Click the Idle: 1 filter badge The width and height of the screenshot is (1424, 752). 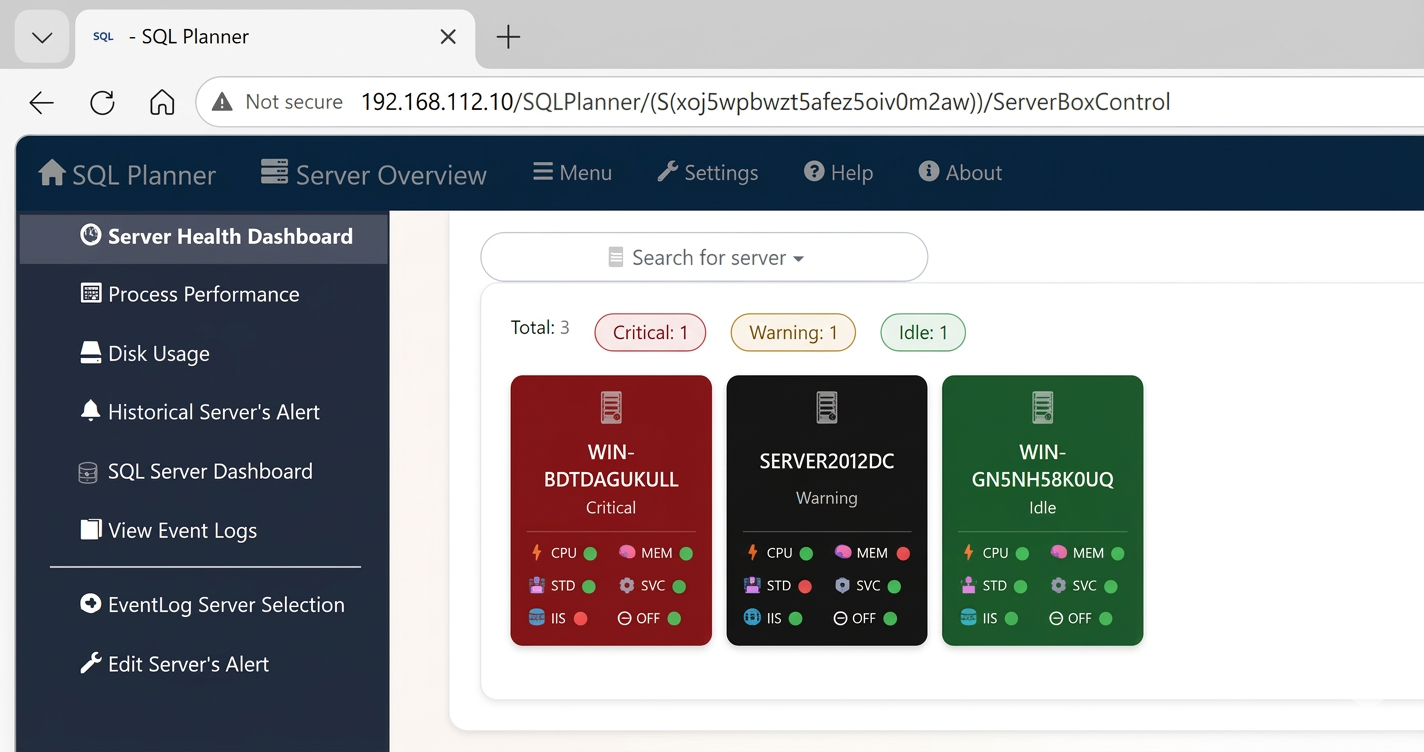click(922, 331)
